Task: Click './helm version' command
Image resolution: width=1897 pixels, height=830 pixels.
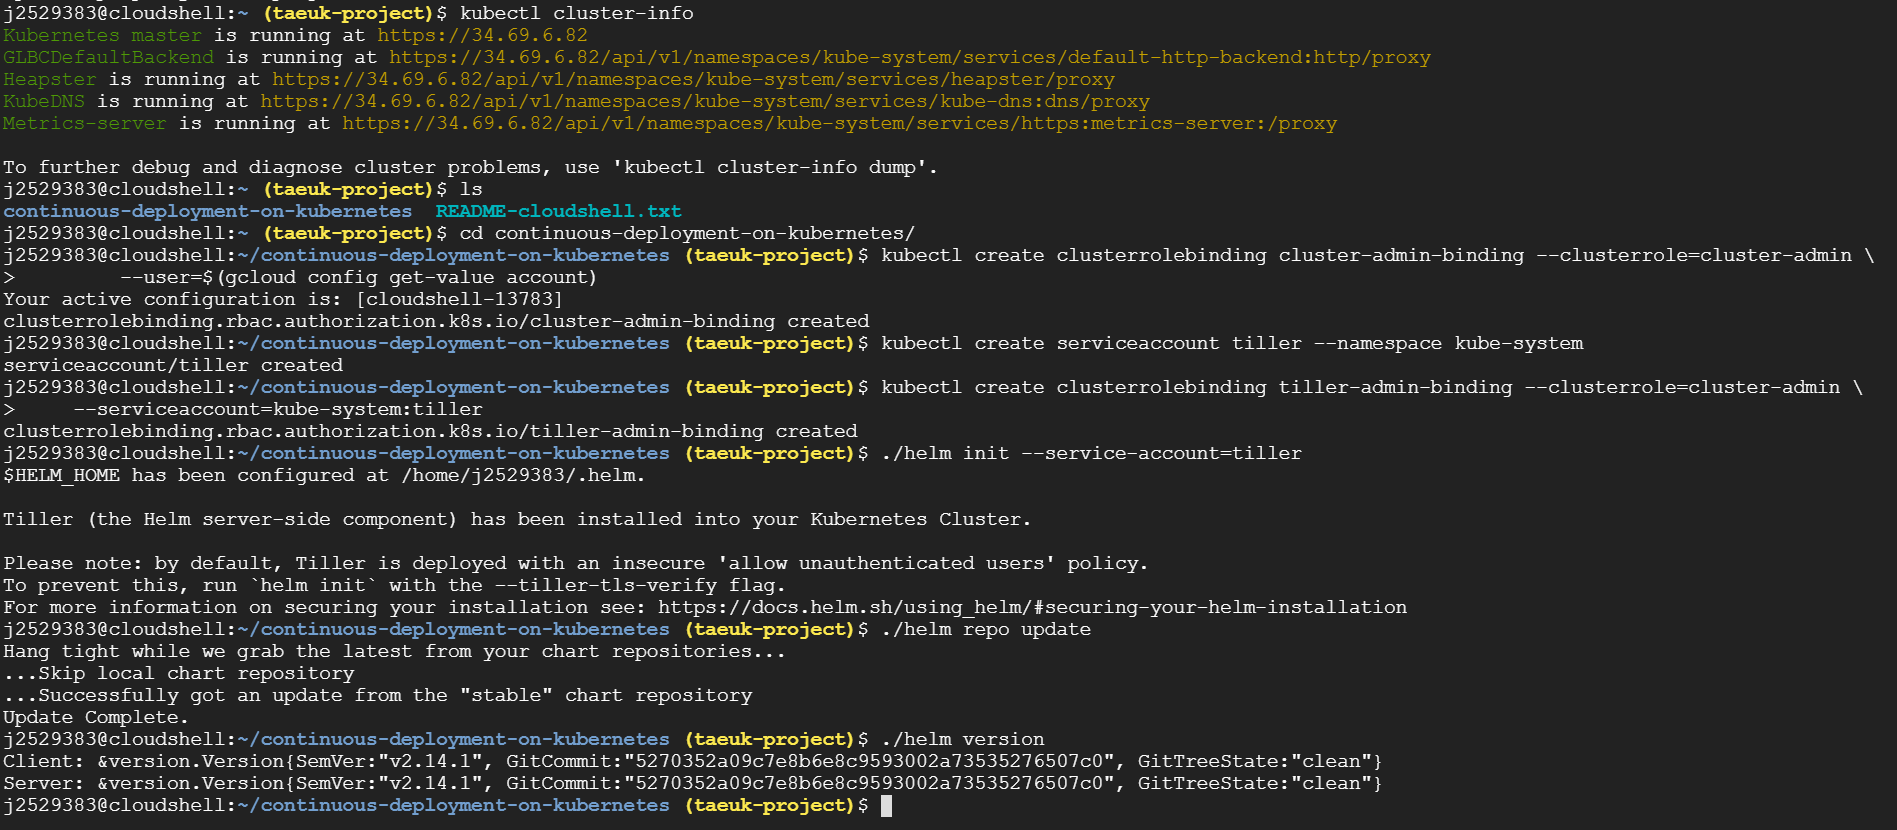Action: click(x=962, y=739)
